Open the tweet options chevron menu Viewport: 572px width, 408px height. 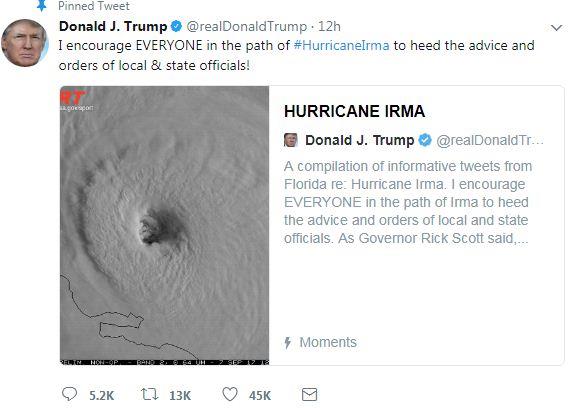(x=556, y=28)
